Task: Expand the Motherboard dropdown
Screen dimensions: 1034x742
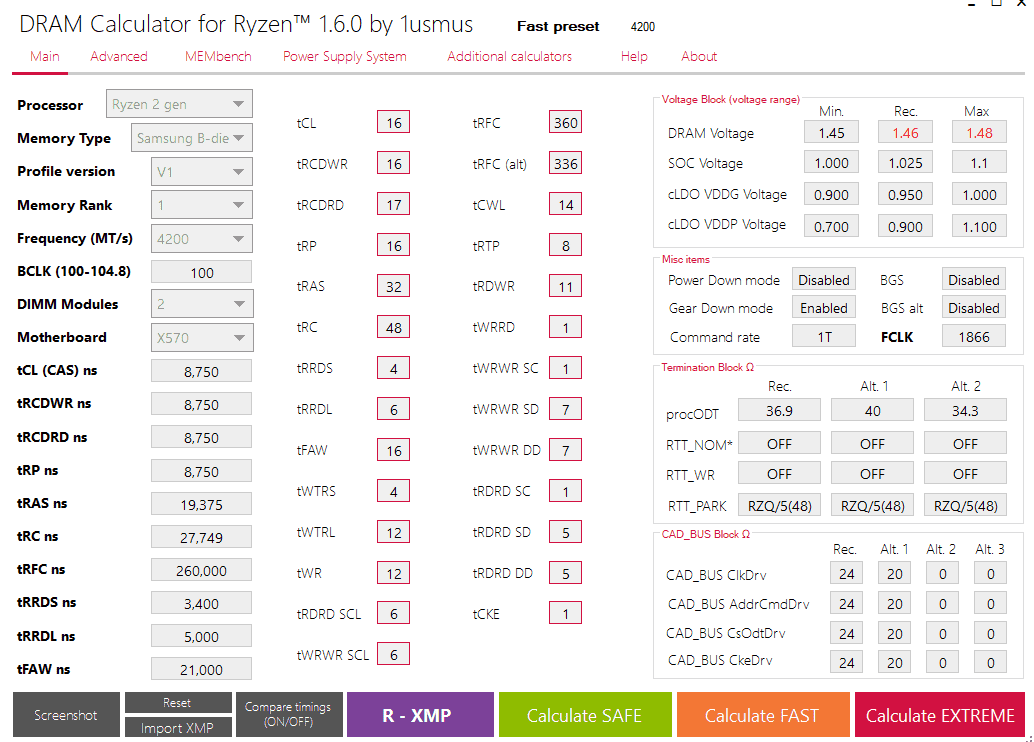Action: (x=201, y=338)
